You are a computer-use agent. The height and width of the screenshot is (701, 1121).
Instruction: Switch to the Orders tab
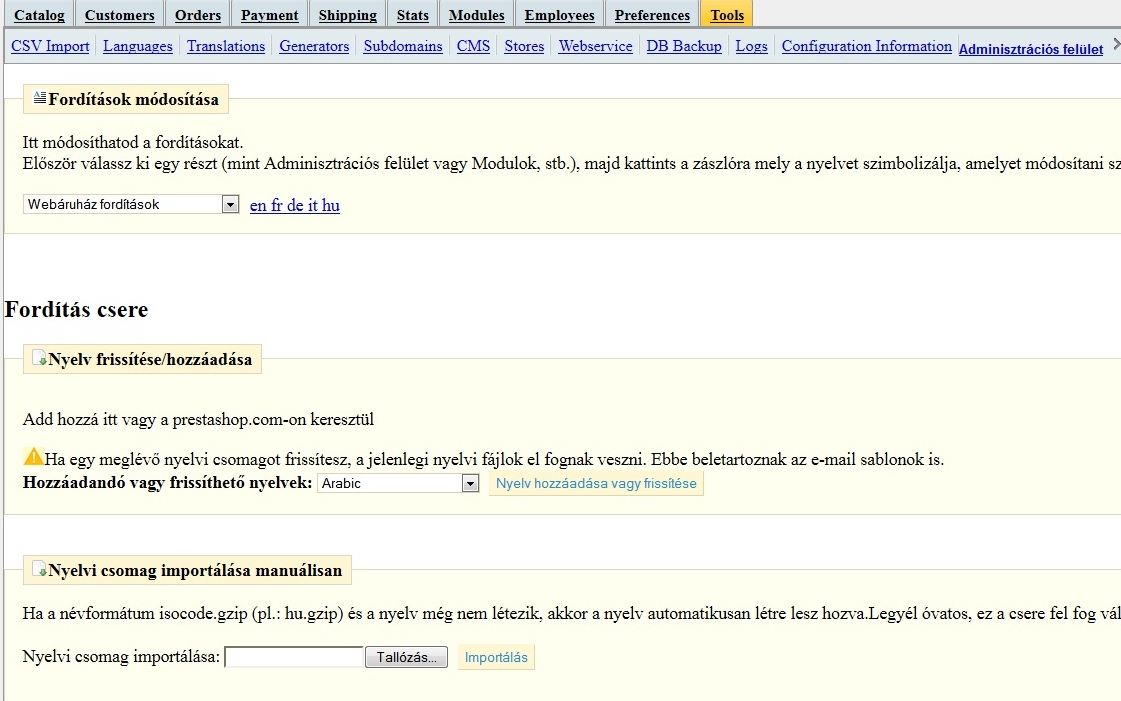click(198, 15)
